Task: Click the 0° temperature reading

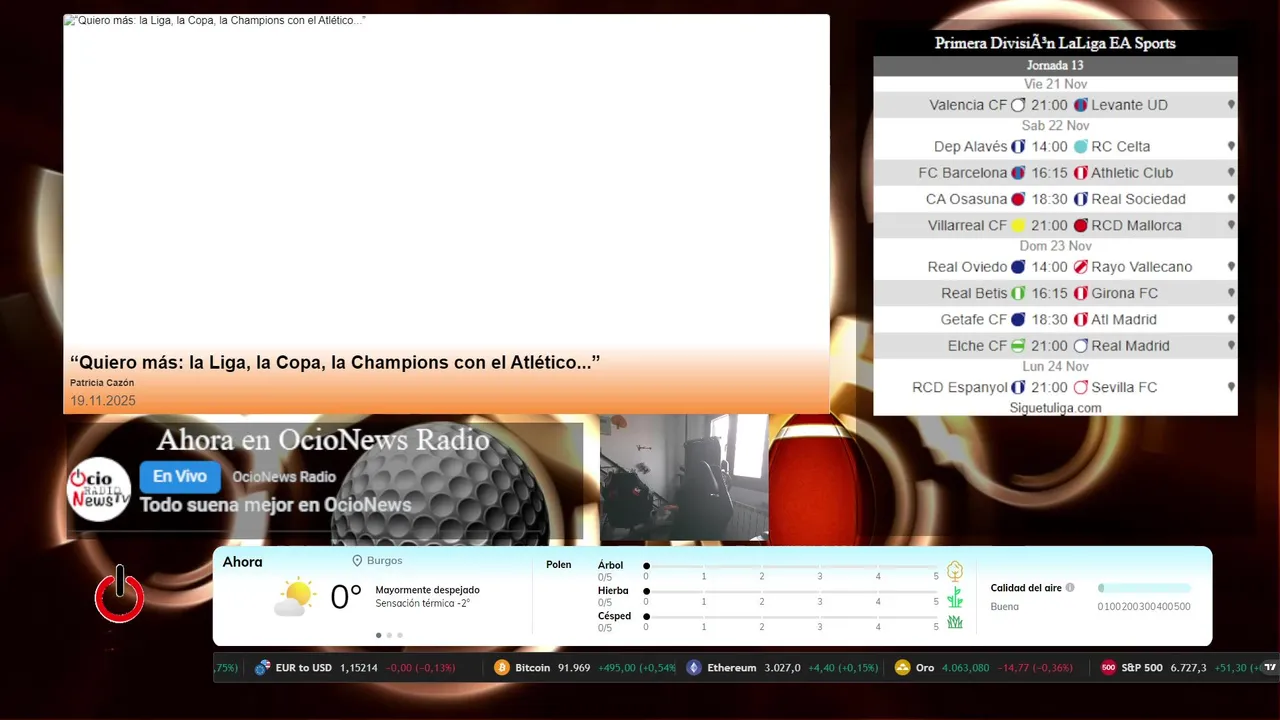Action: click(x=346, y=597)
